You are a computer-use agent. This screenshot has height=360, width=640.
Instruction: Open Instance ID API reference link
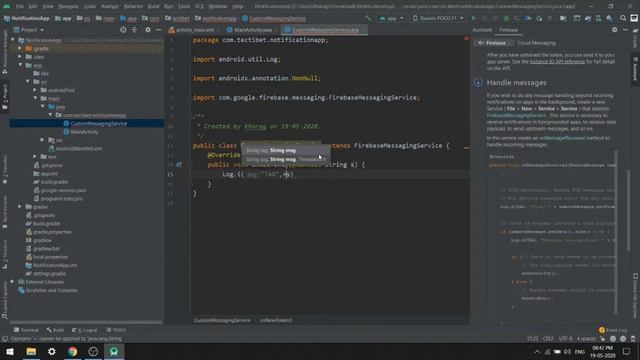[557, 62]
